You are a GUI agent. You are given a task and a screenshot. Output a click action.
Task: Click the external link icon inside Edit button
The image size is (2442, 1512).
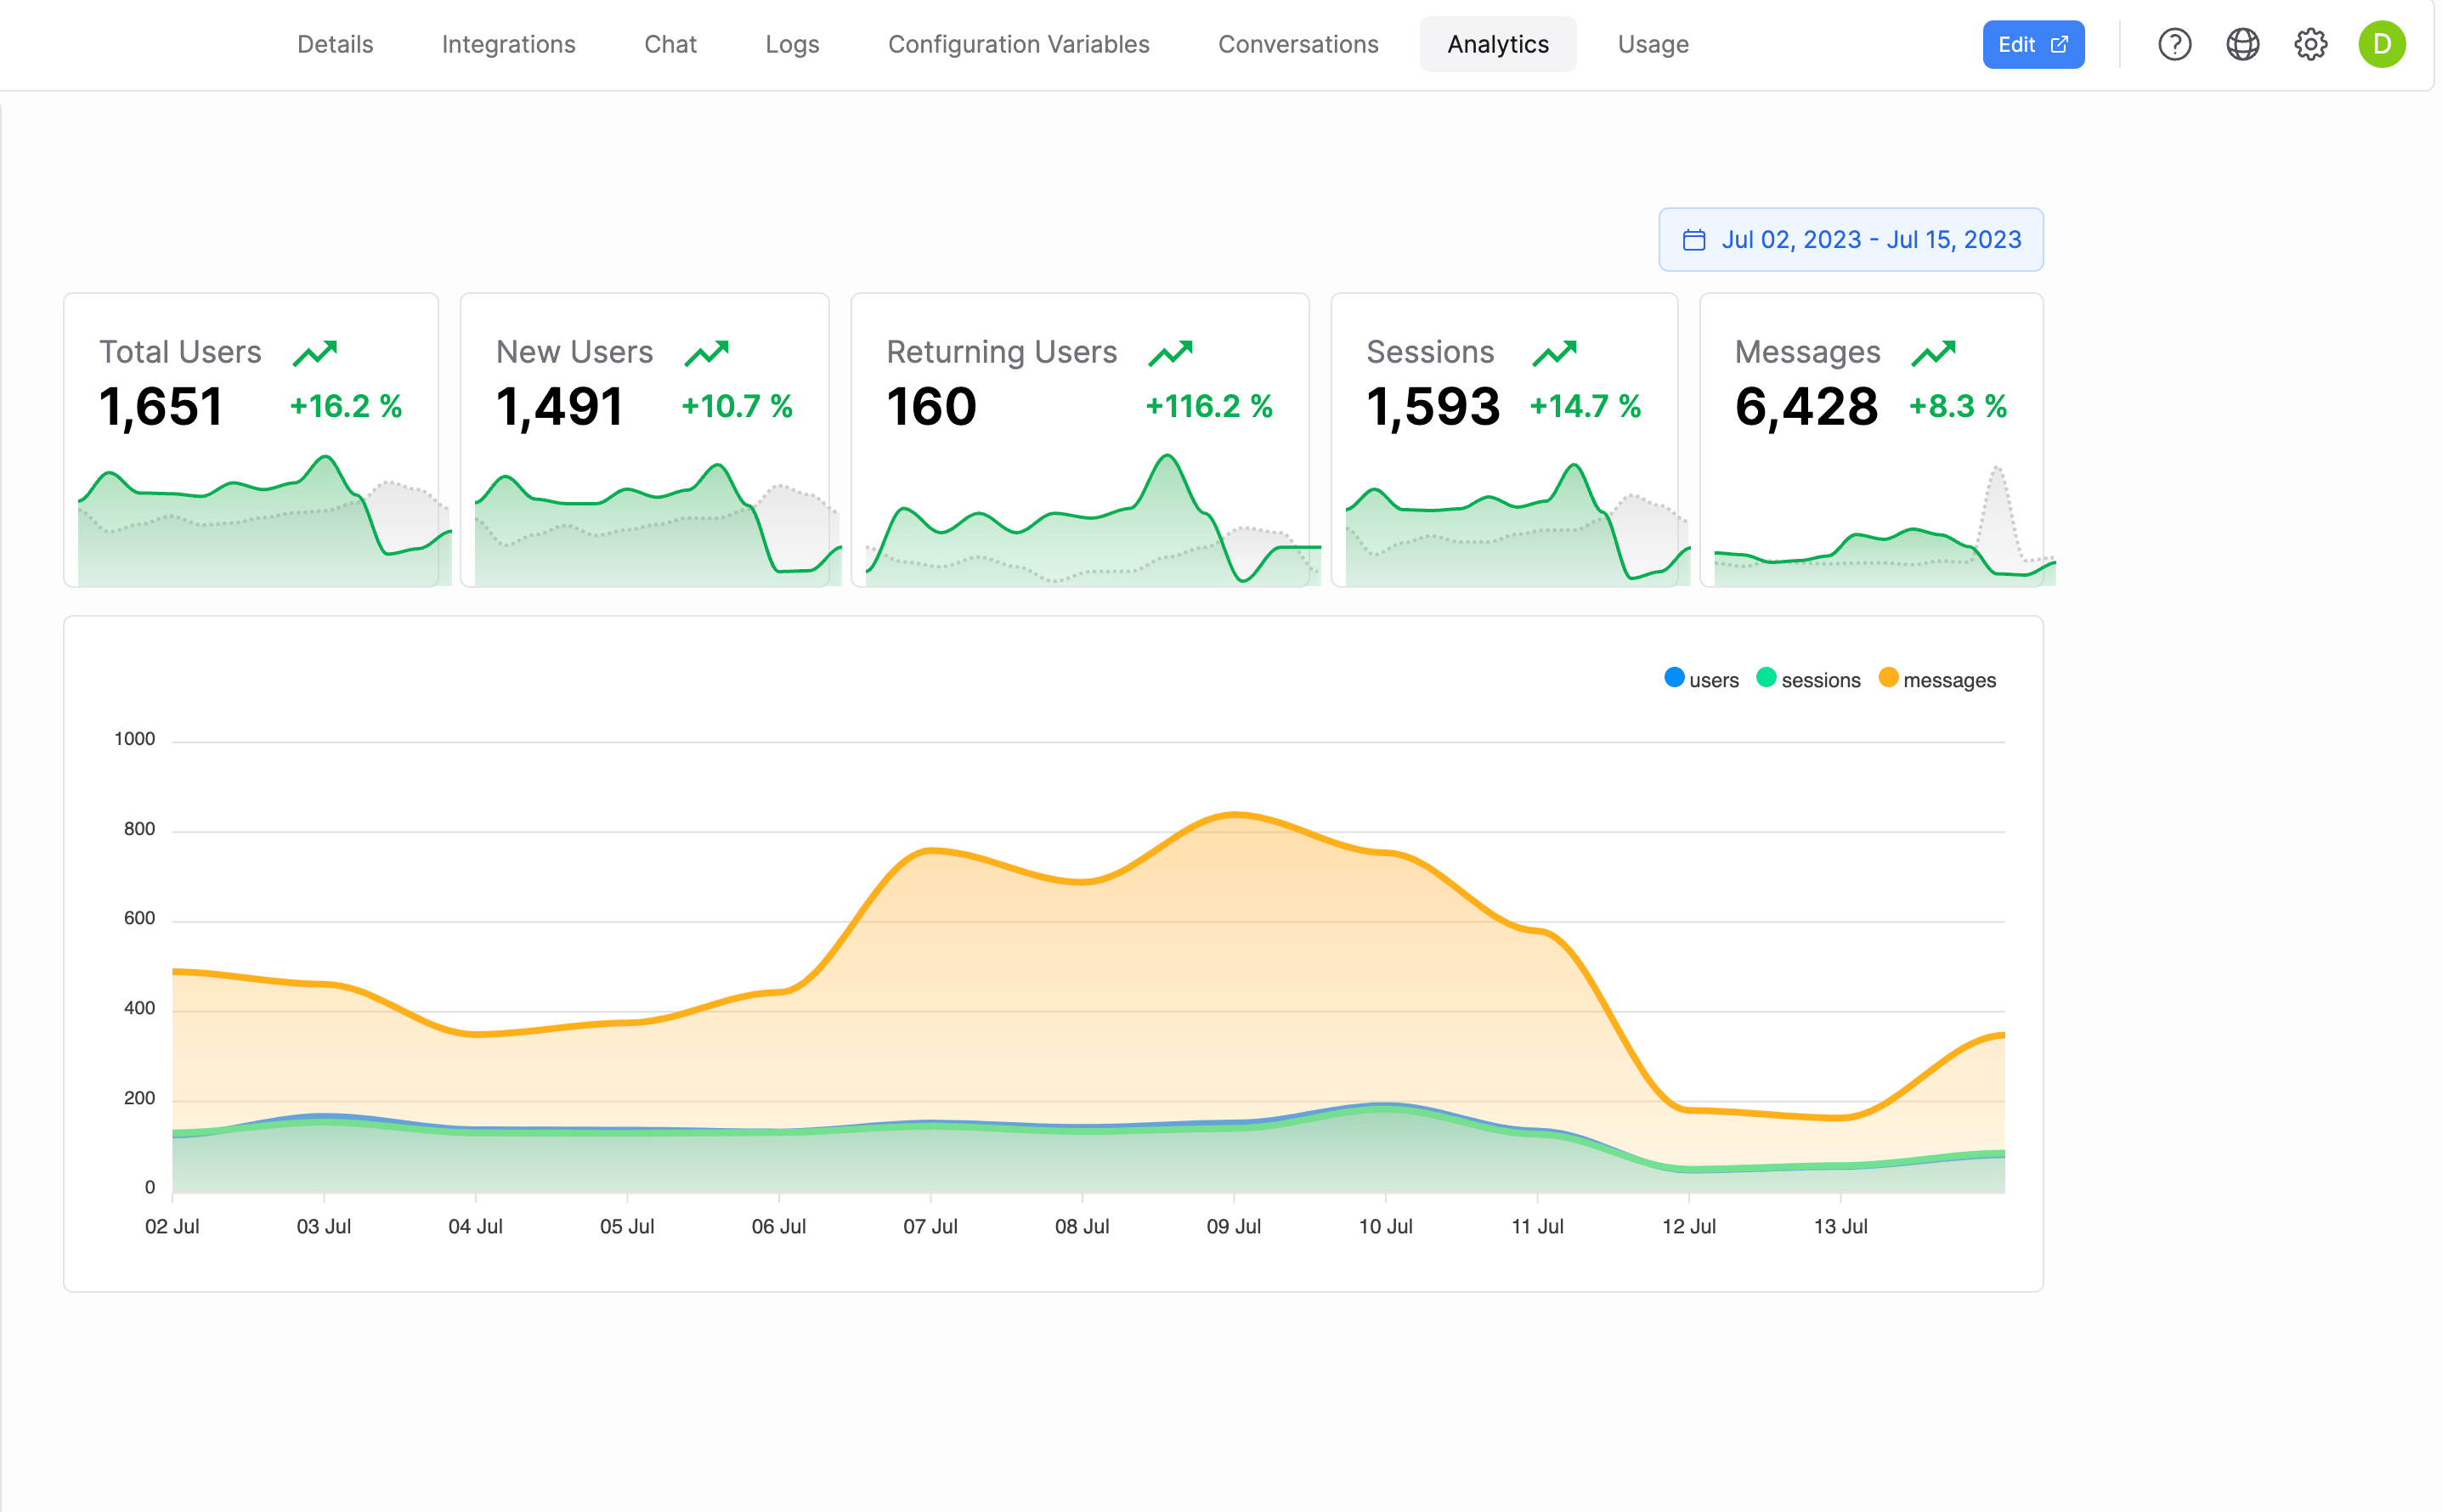pyautogui.click(x=2059, y=44)
